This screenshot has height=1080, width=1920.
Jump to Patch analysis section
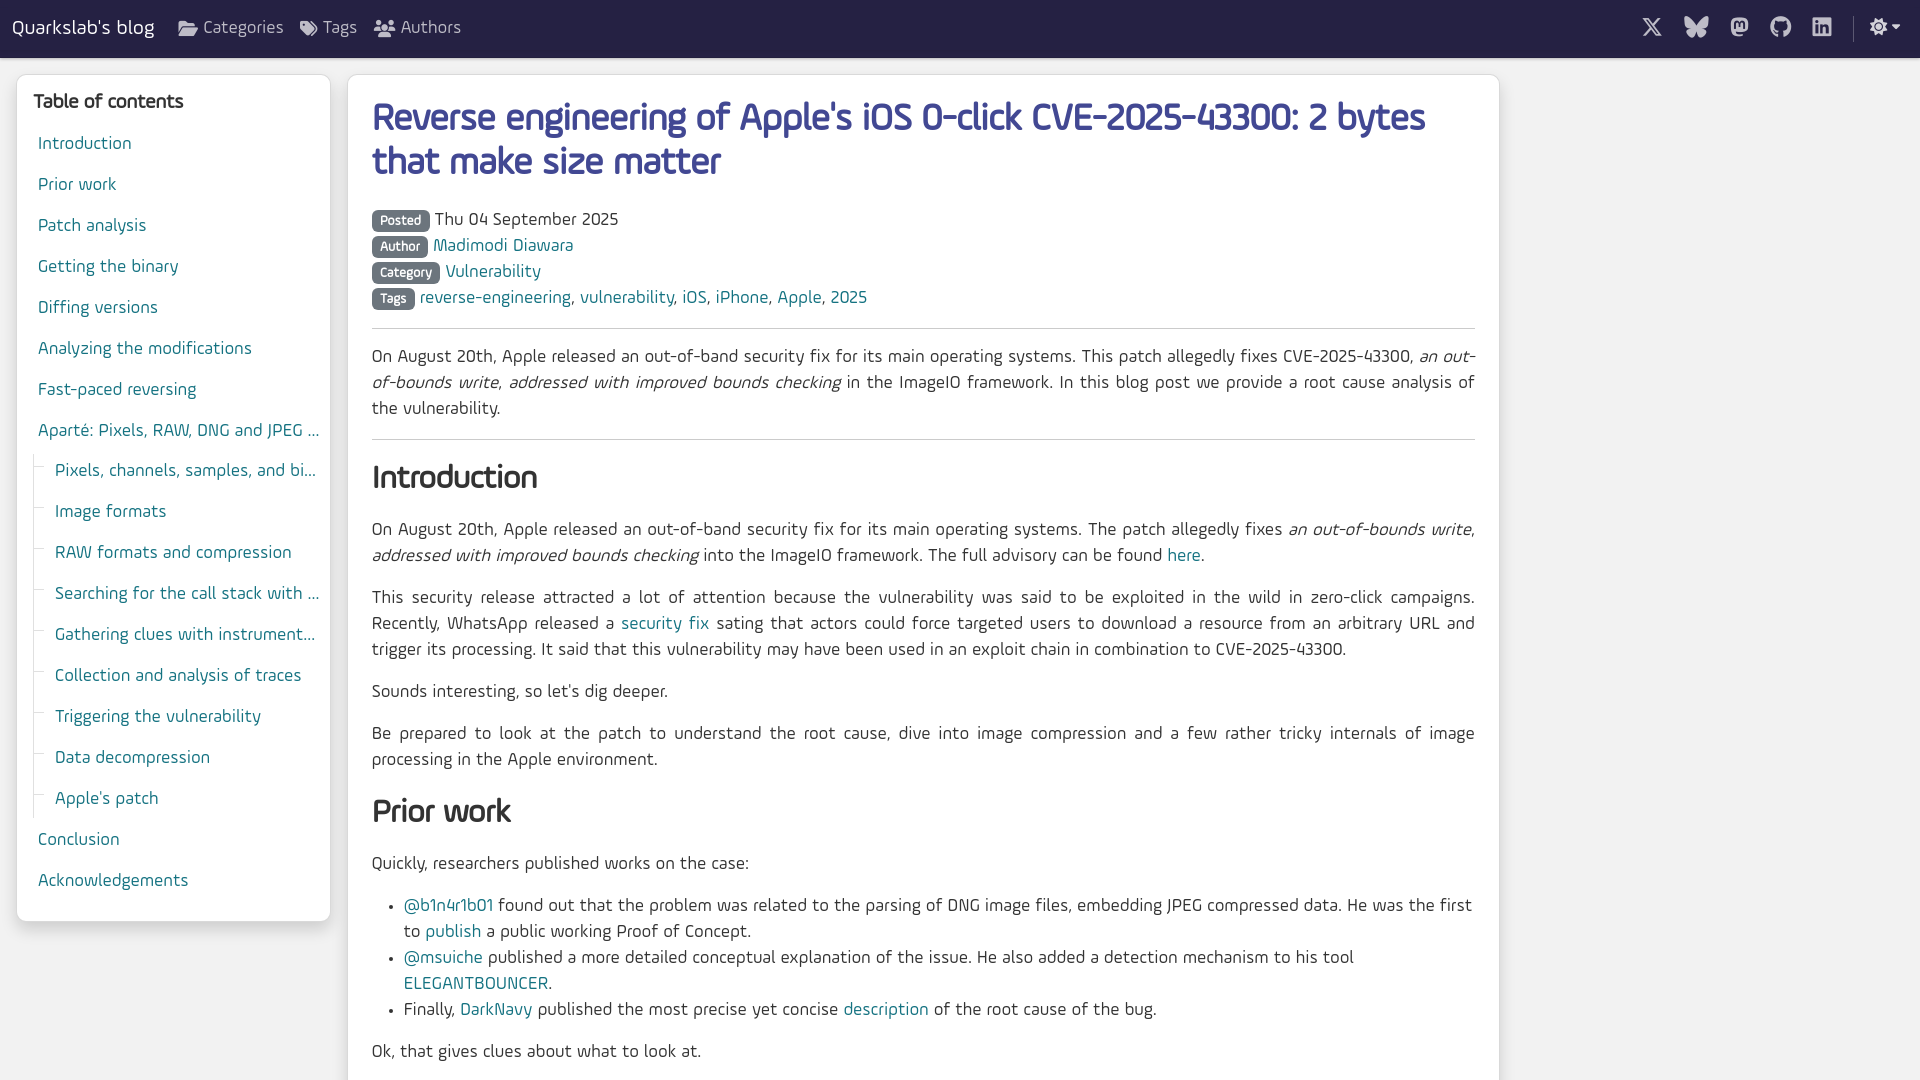coord(92,226)
